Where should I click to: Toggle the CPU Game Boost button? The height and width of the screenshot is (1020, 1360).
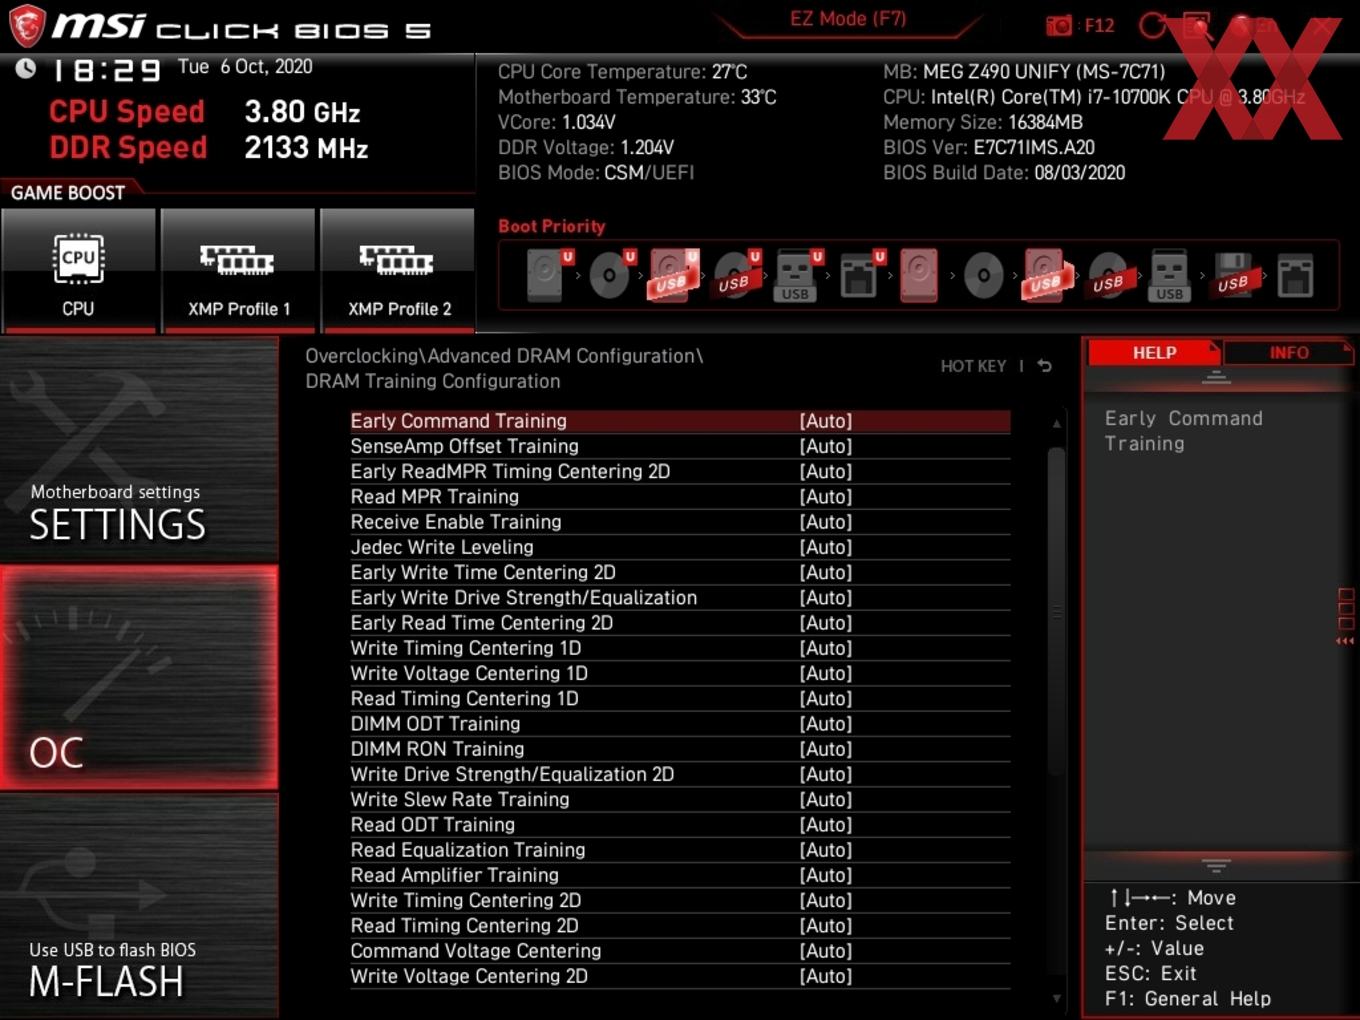point(78,270)
